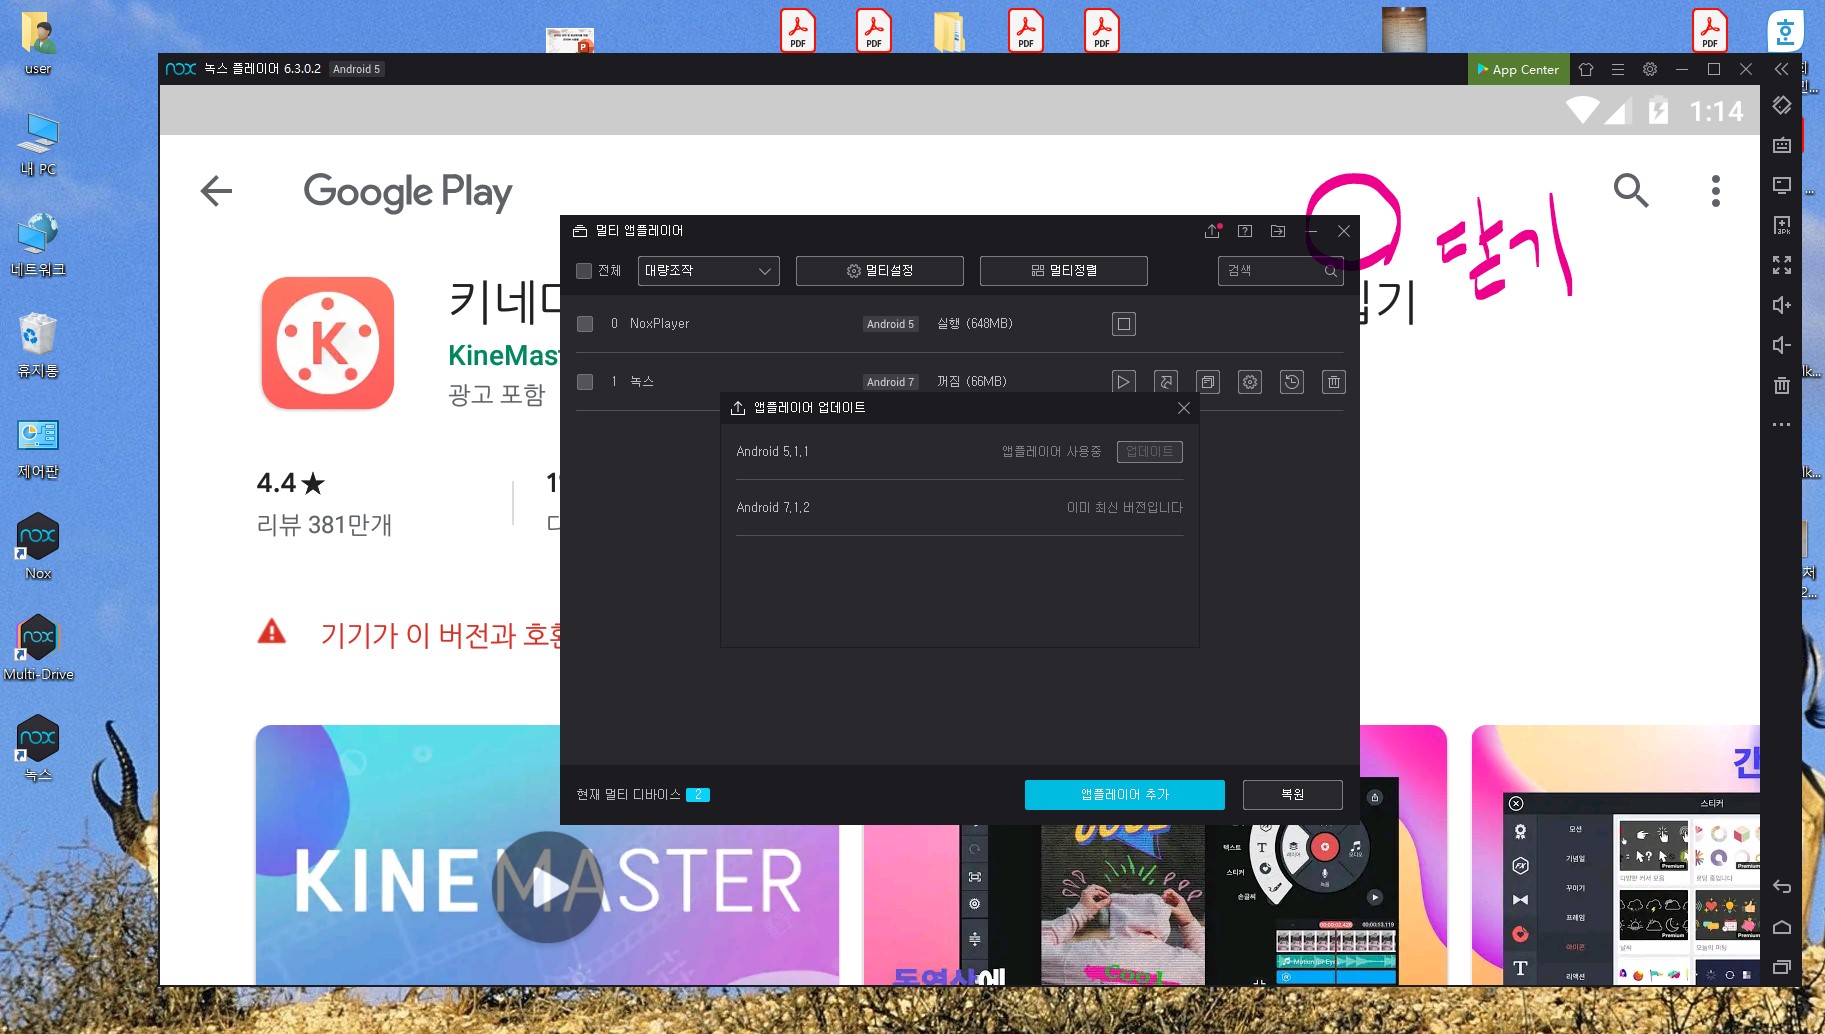The width and height of the screenshot is (1825, 1034).
Task: Click the multi-player import folder icon
Action: click(1278, 231)
